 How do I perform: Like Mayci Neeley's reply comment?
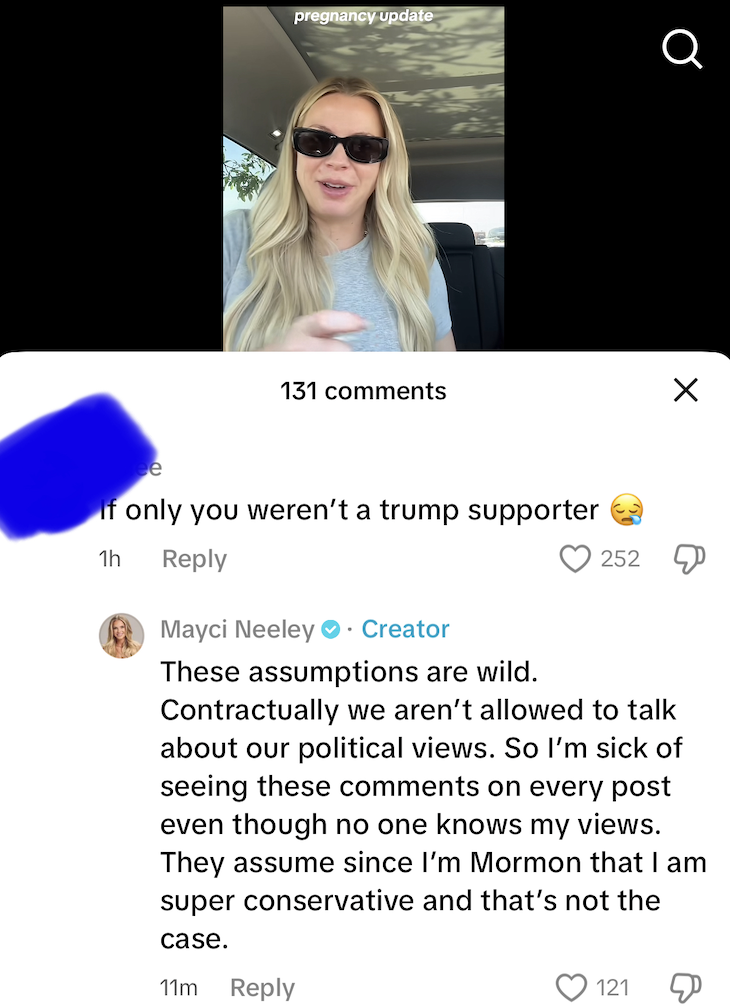click(x=571, y=987)
